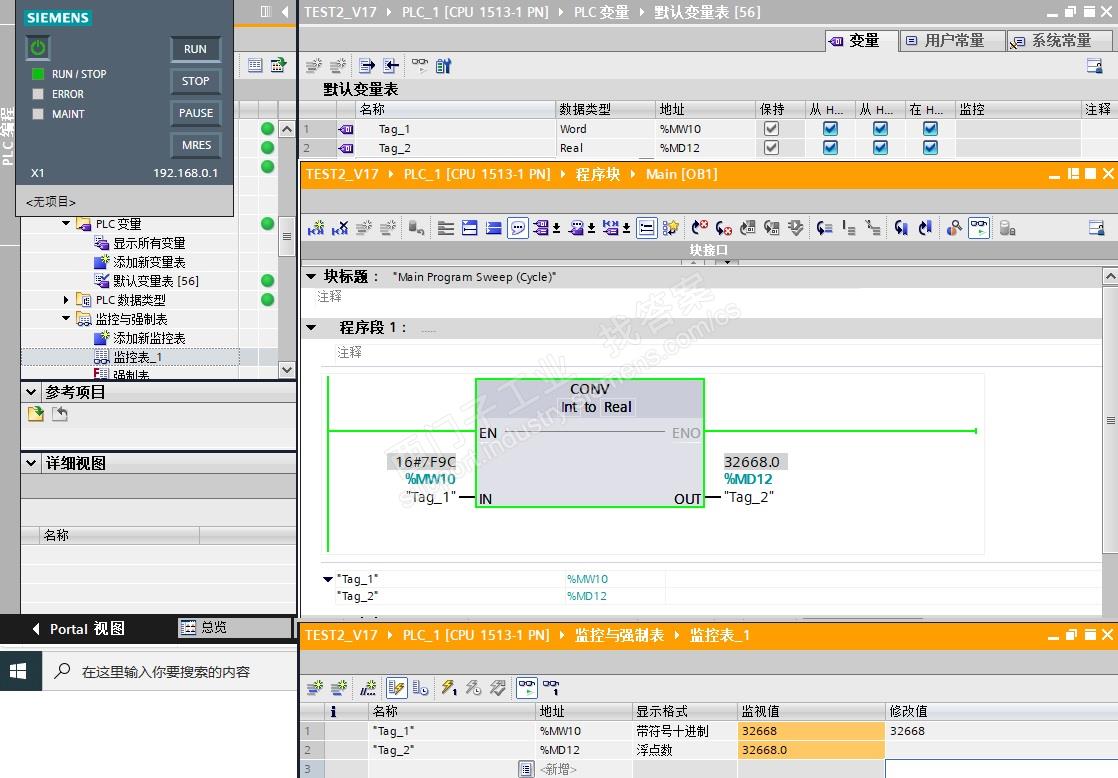Open 显示所有变量 in project tree
The image size is (1118, 778).
148,243
